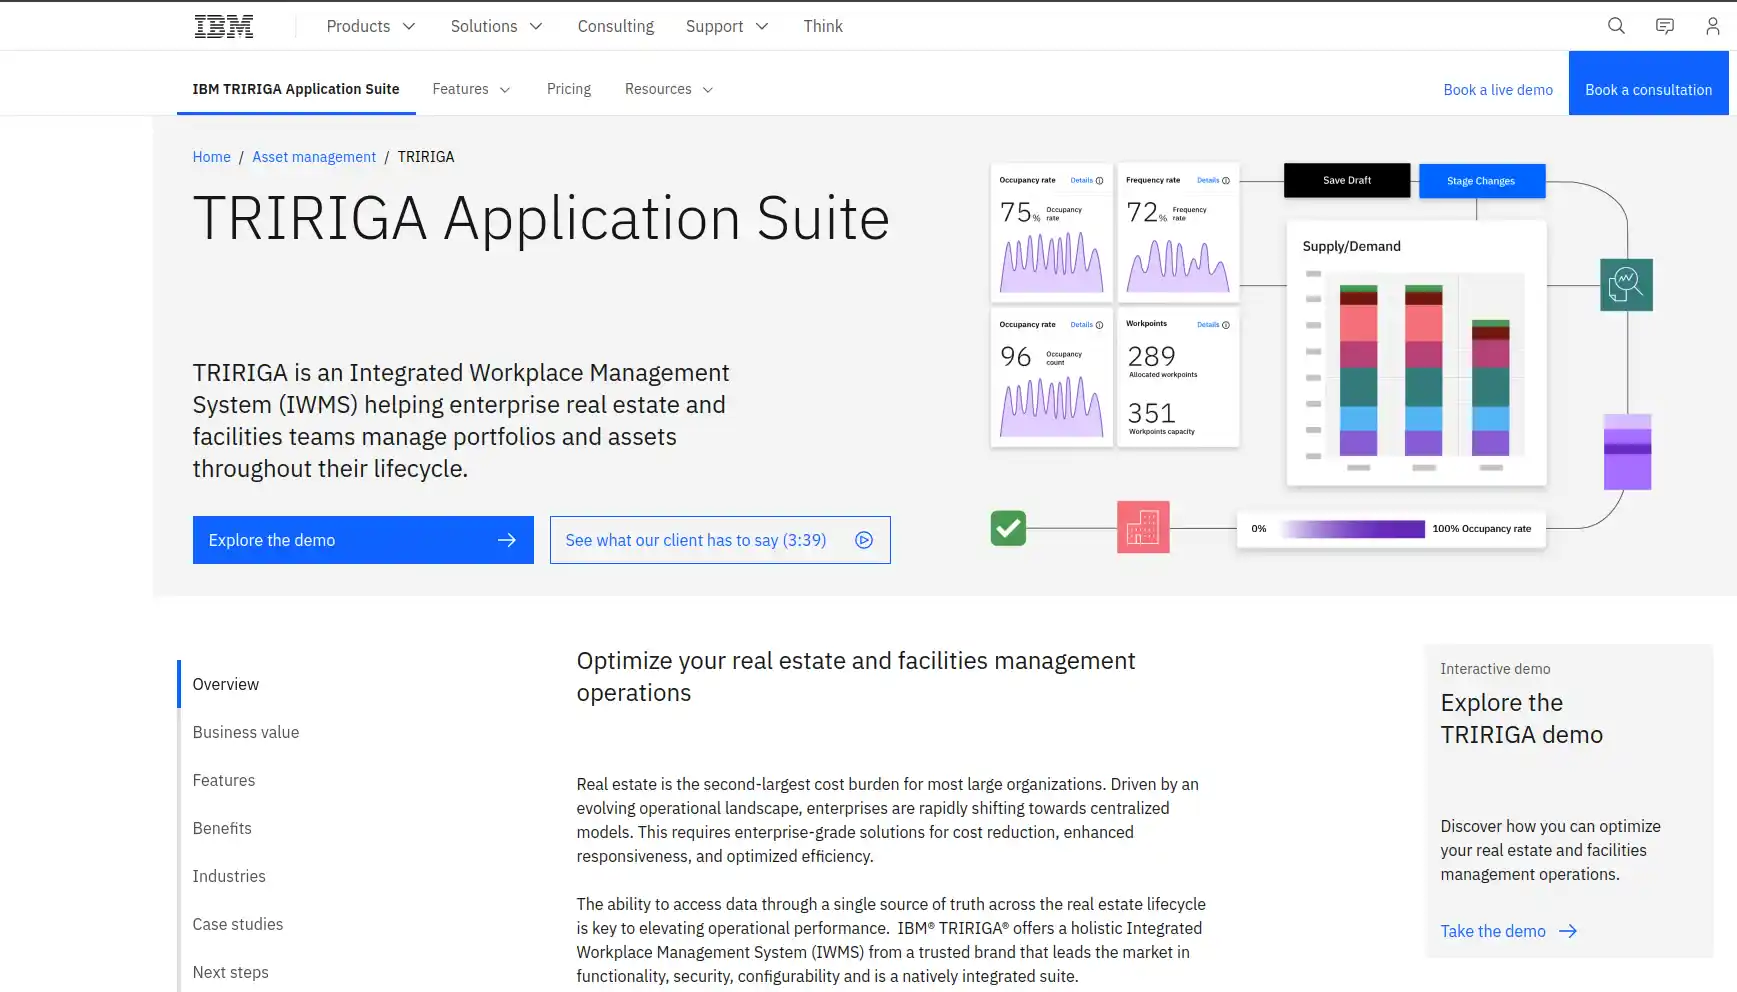Click the purple stacked block icon

[x=1627, y=452]
